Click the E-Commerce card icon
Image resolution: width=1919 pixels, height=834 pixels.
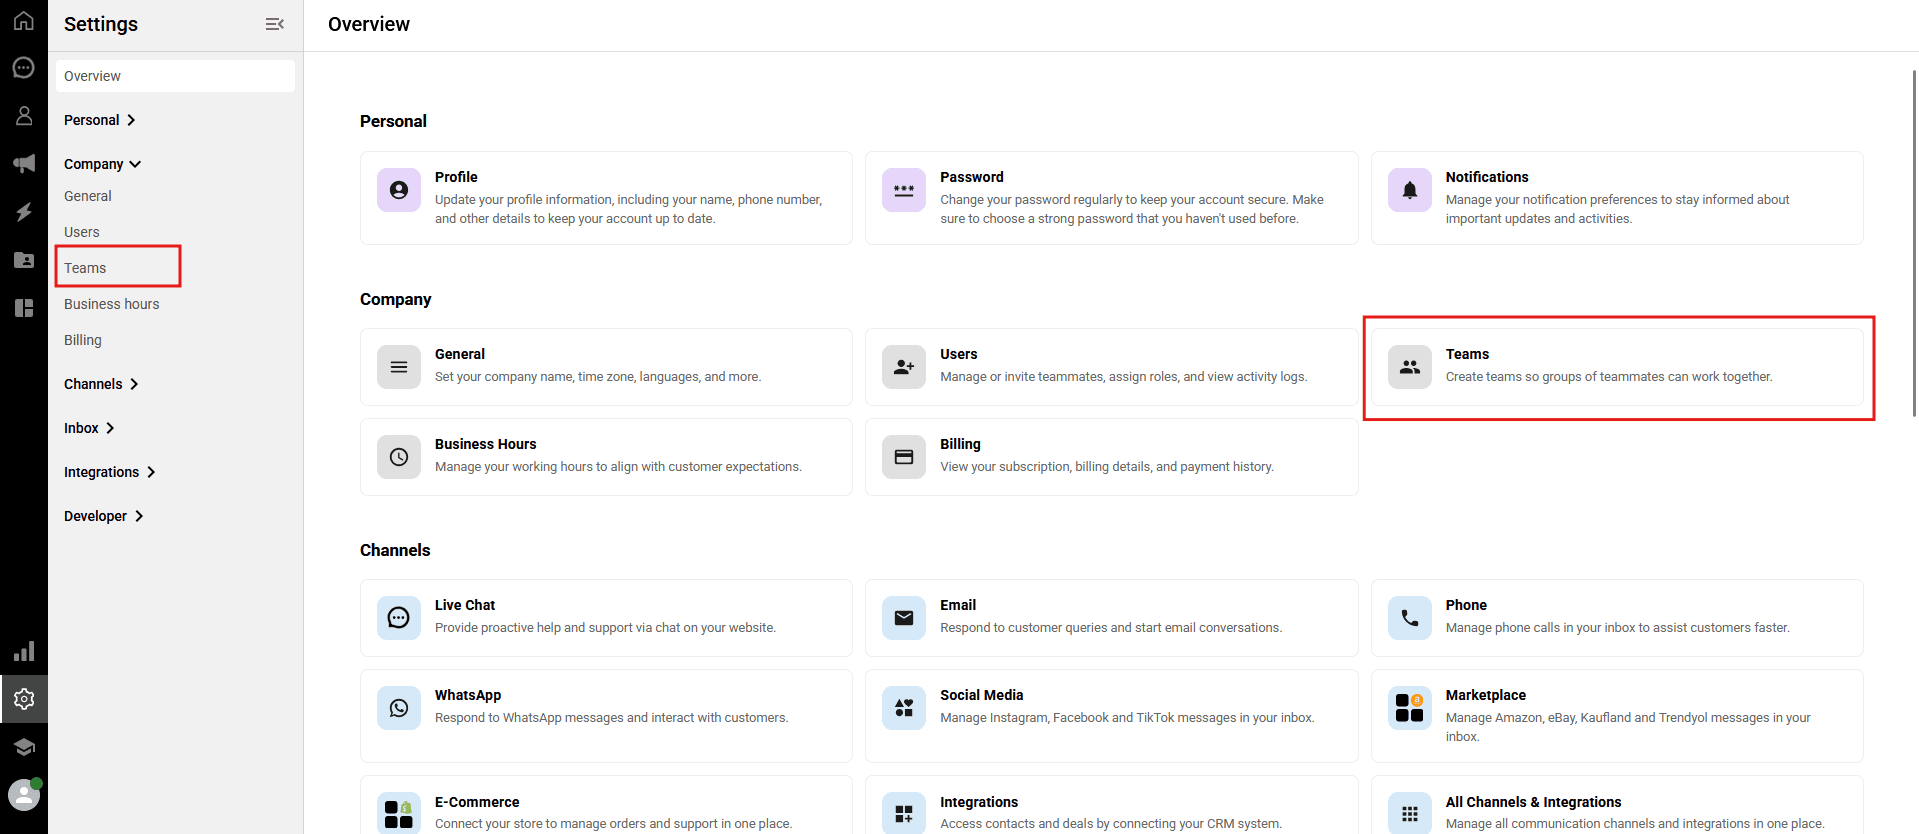(399, 813)
